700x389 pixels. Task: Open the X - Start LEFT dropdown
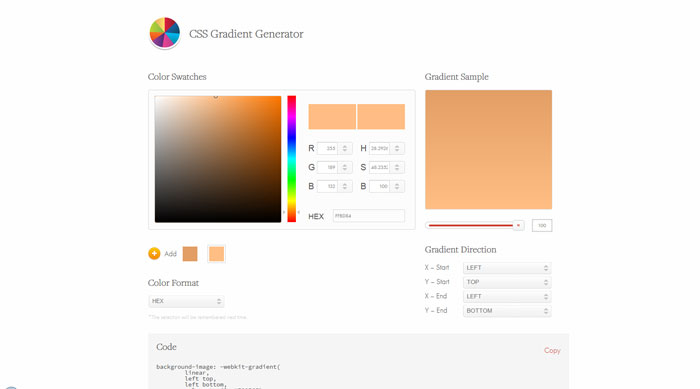507,268
